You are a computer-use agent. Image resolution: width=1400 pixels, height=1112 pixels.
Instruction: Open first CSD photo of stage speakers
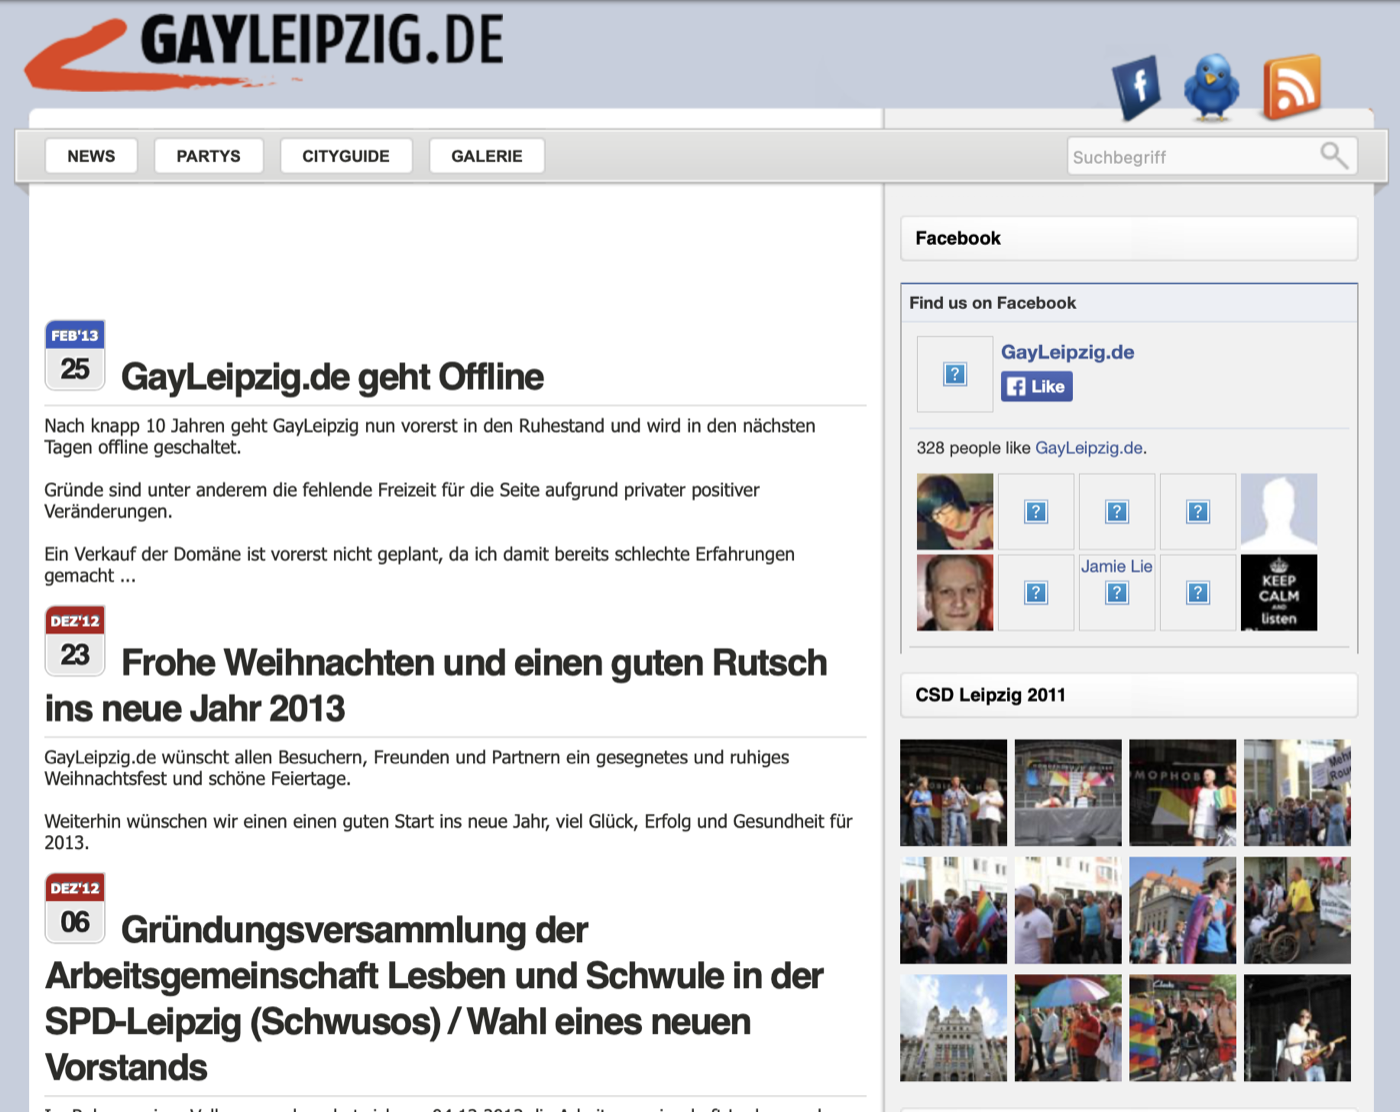(x=954, y=793)
